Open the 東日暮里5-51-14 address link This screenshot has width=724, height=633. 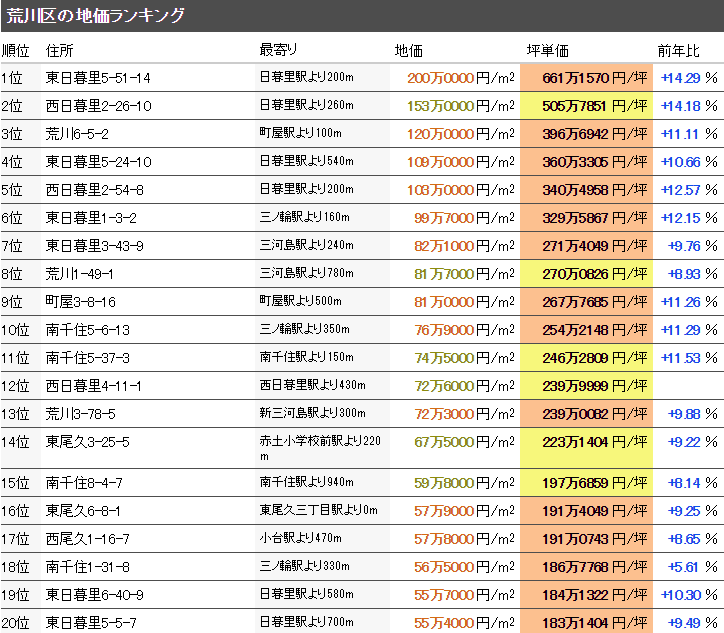coord(98,78)
